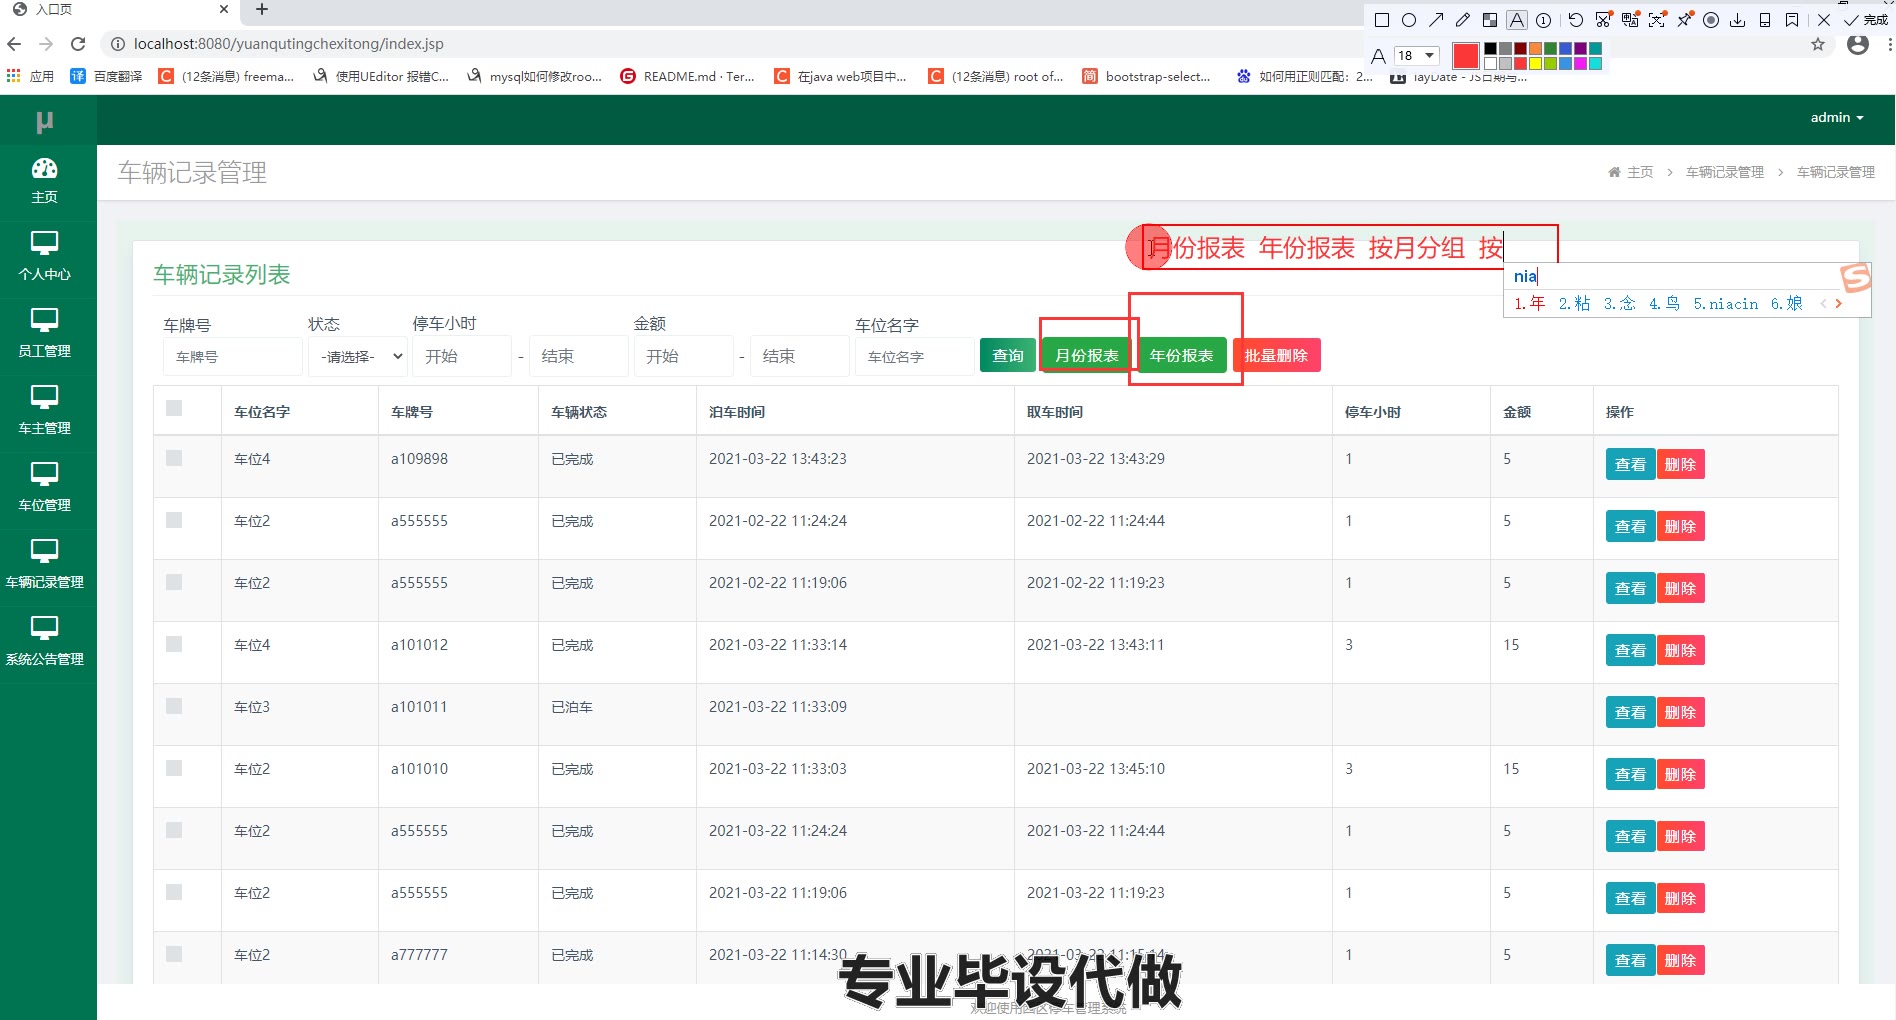1896x1020 pixels.
Task: Open the font size 18 dropdown
Action: (x=1417, y=56)
